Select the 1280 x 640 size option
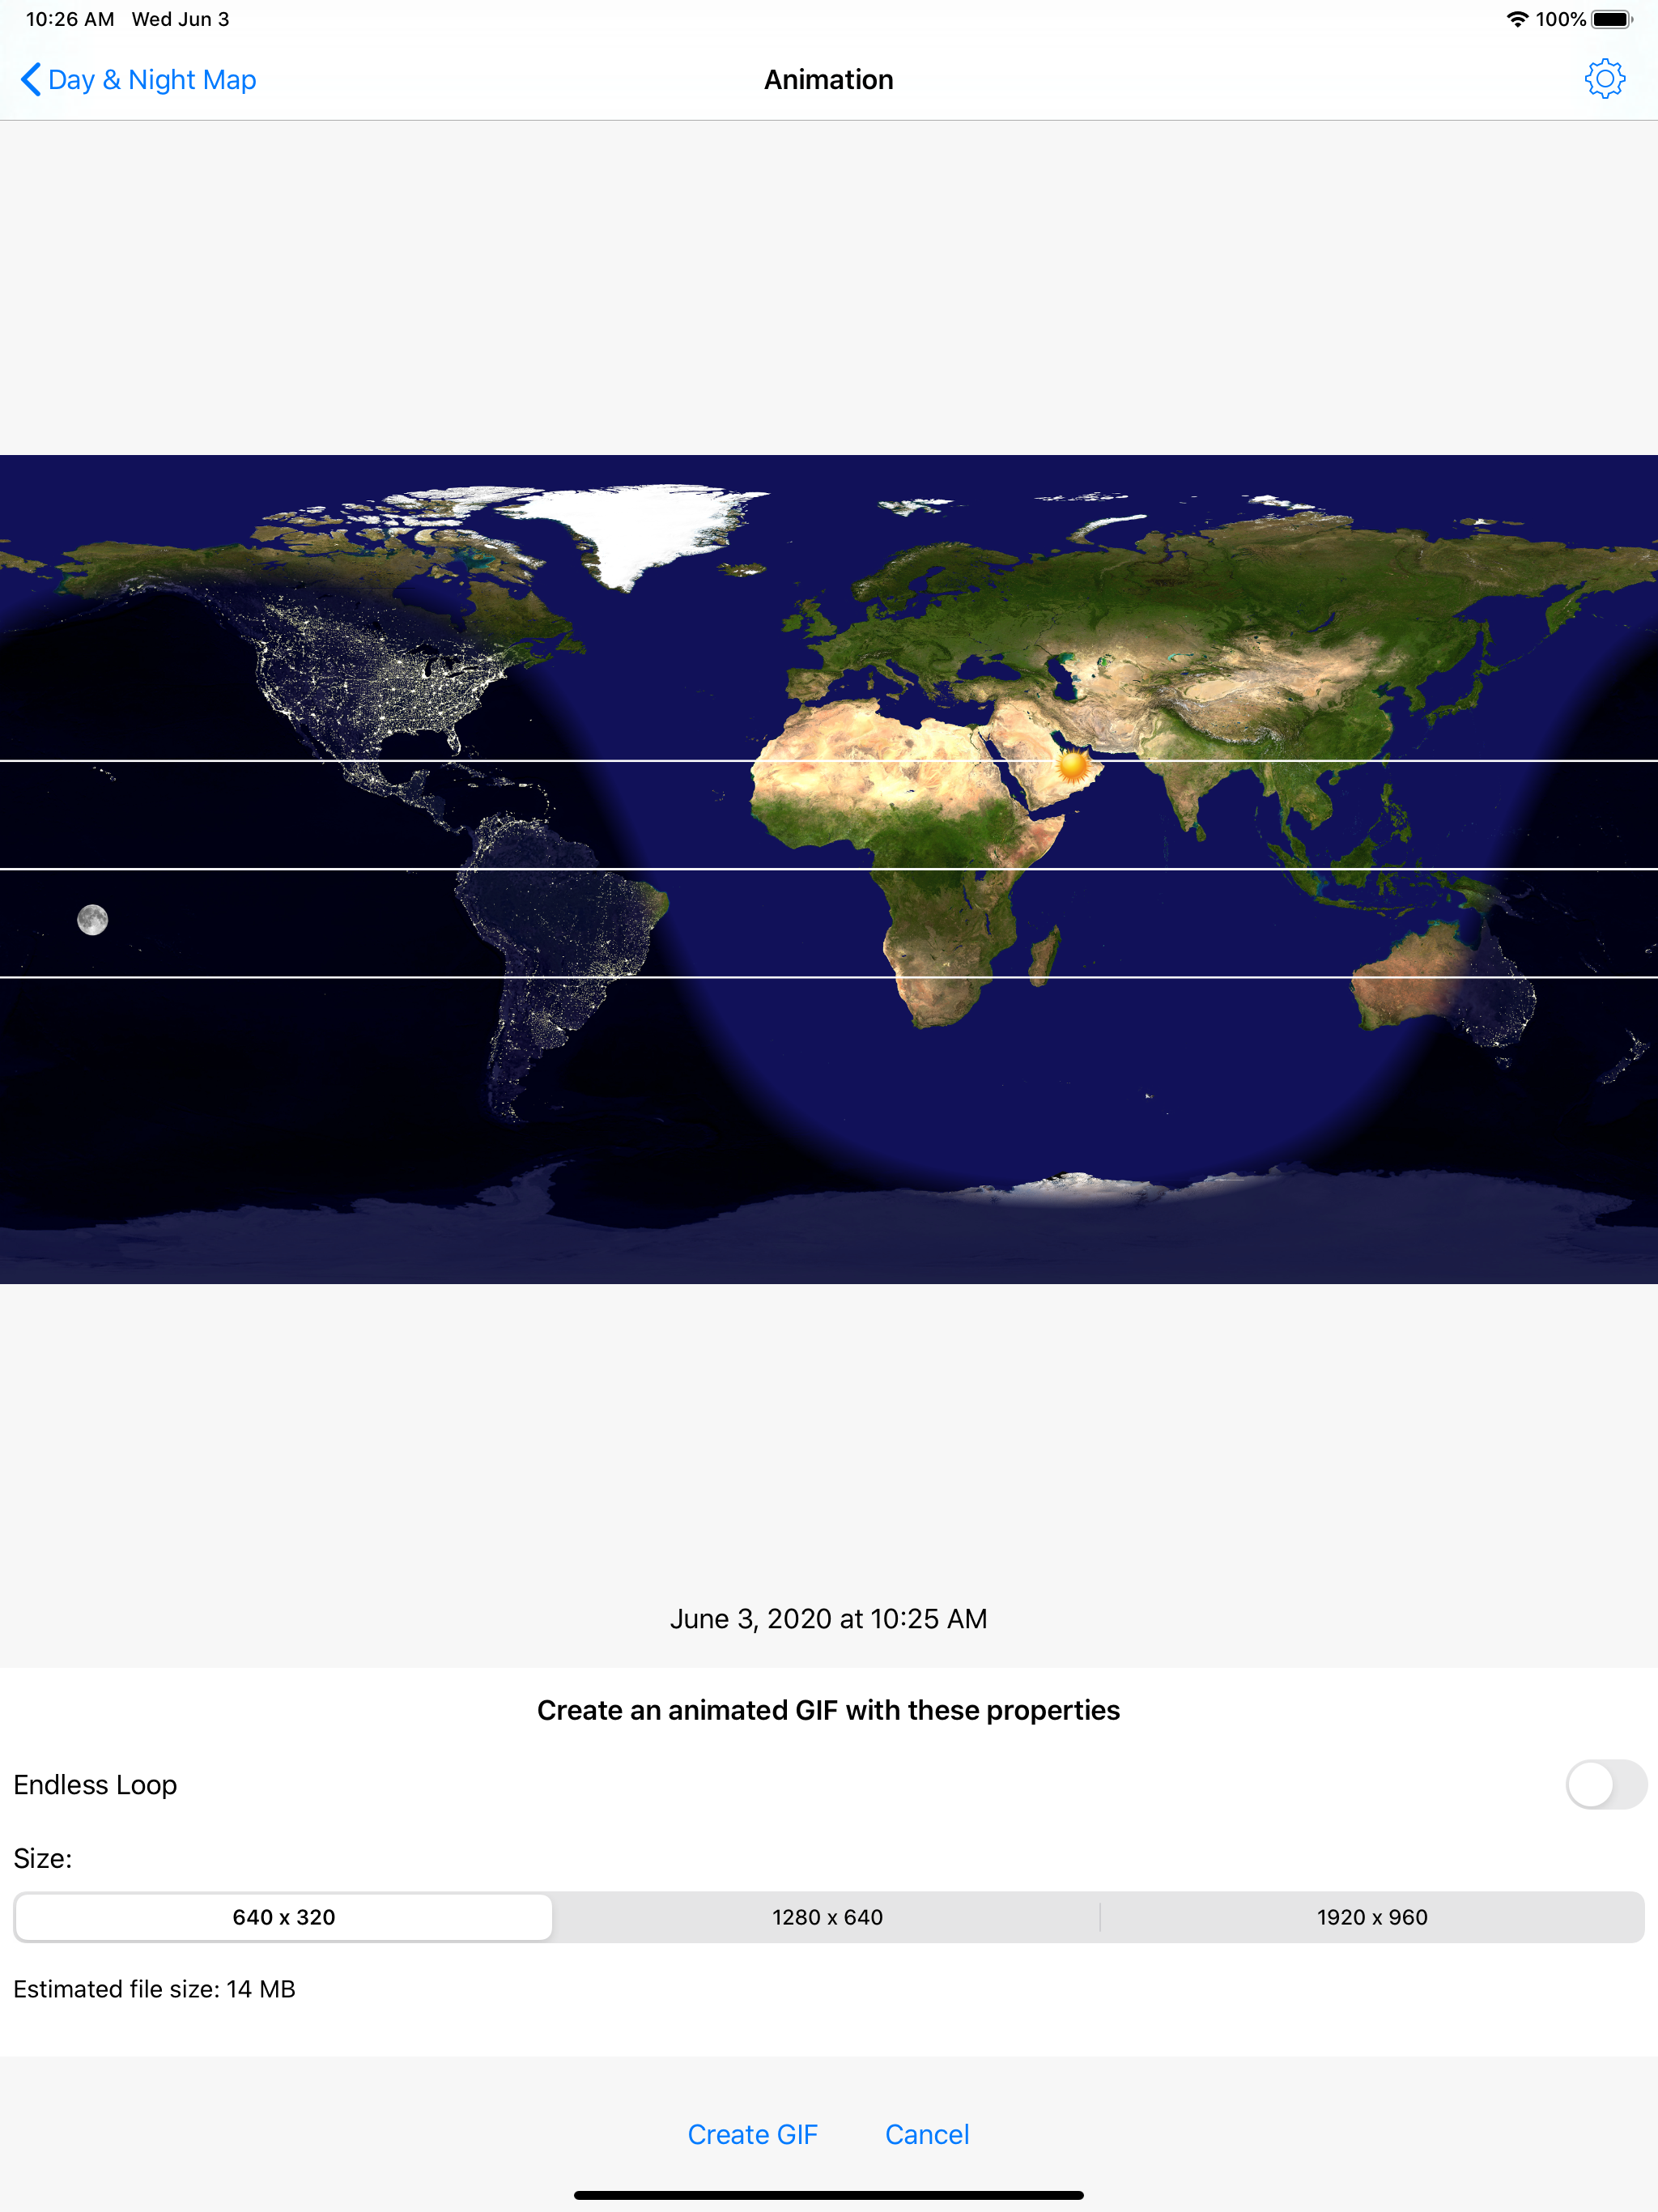The height and width of the screenshot is (2212, 1658). [827, 1917]
